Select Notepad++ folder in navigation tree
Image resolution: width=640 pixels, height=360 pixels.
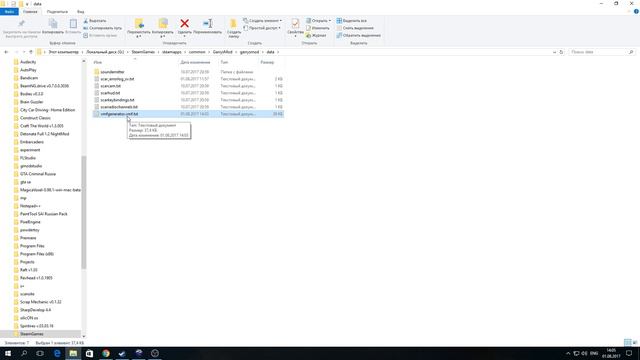pos(29,206)
